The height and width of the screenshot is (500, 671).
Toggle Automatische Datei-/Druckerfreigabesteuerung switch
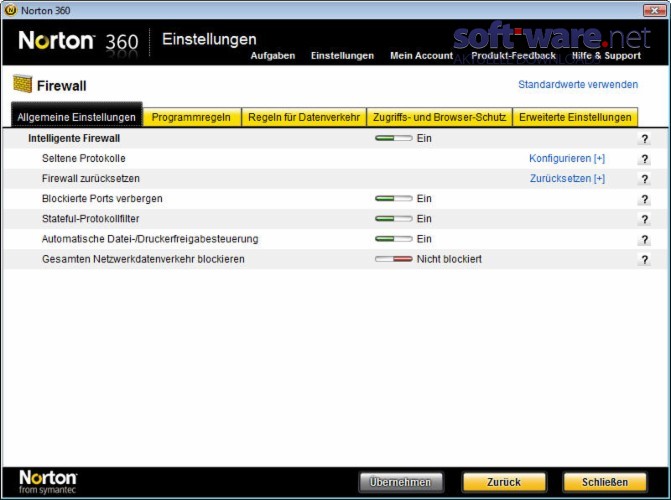tap(393, 239)
